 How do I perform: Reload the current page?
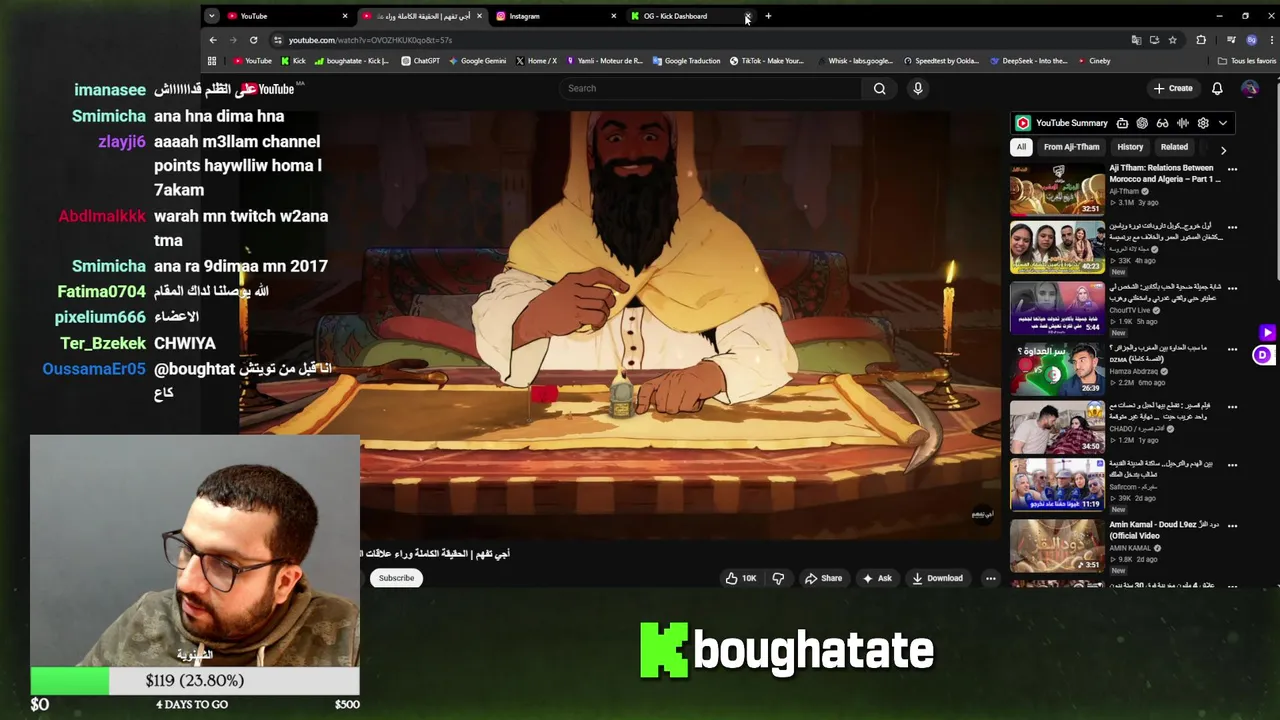[253, 40]
